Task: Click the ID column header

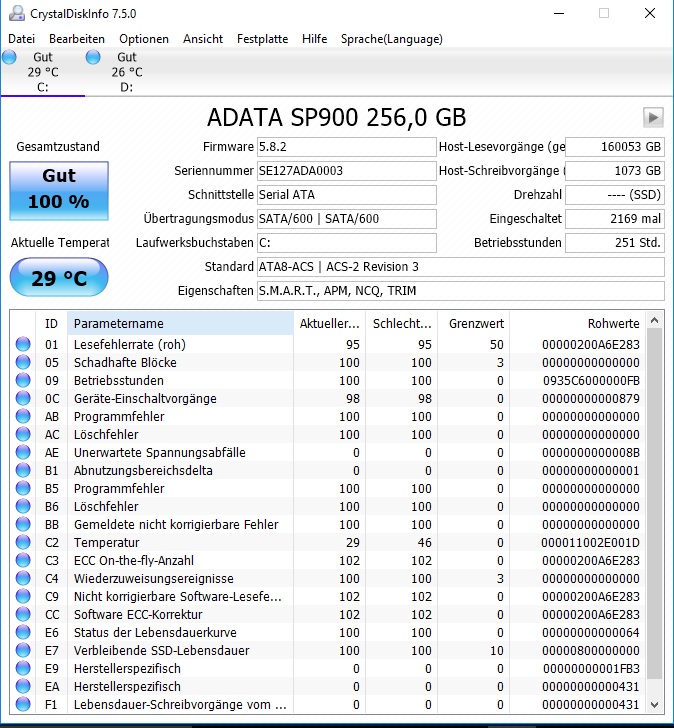Action: coord(51,324)
